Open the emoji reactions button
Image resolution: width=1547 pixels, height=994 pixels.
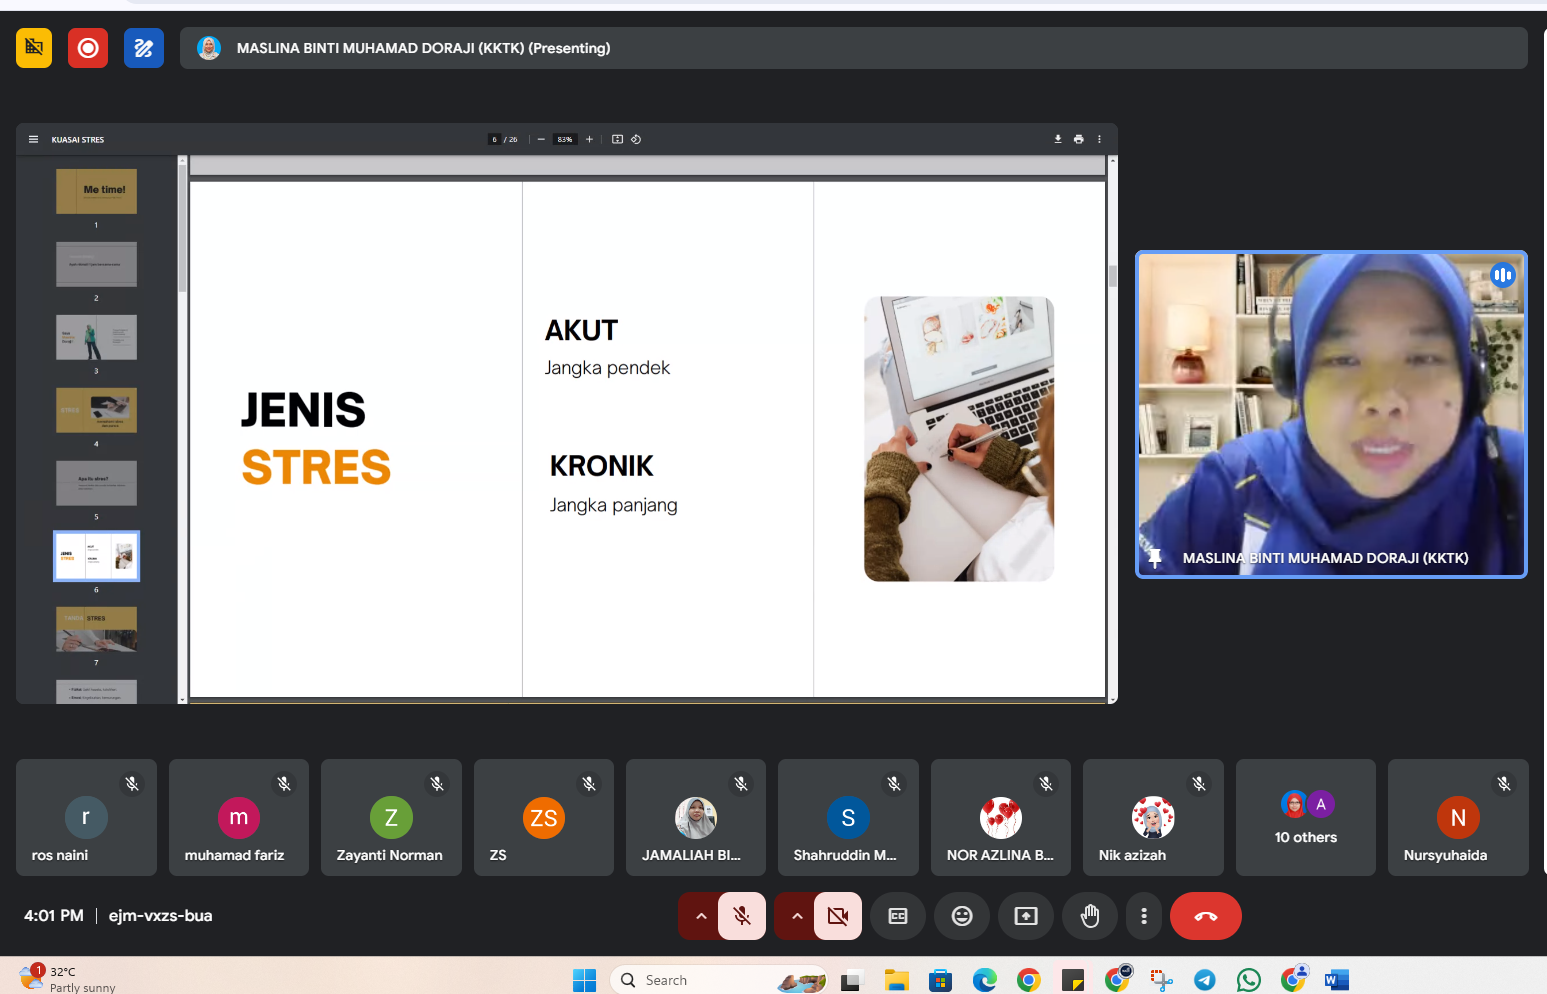tap(962, 916)
